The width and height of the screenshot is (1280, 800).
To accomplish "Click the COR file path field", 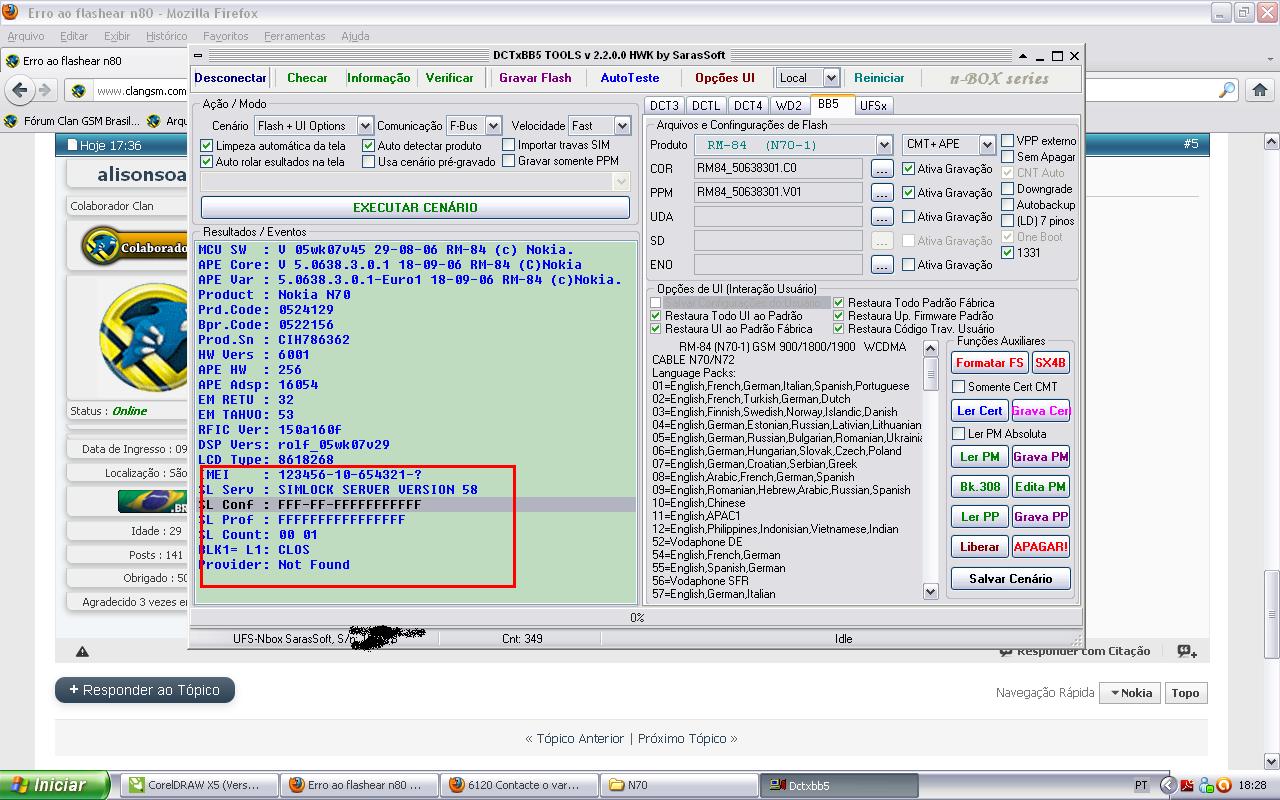I will point(778,168).
